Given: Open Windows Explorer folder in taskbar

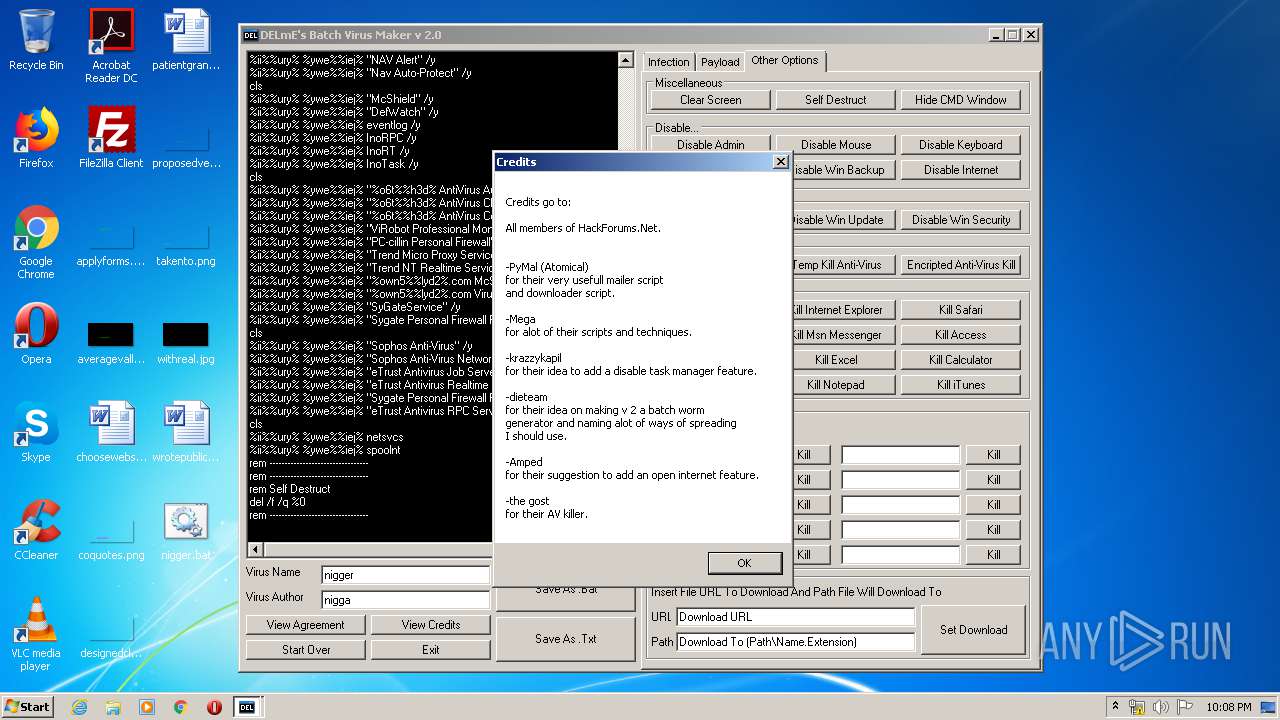Looking at the screenshot, I should (x=113, y=707).
